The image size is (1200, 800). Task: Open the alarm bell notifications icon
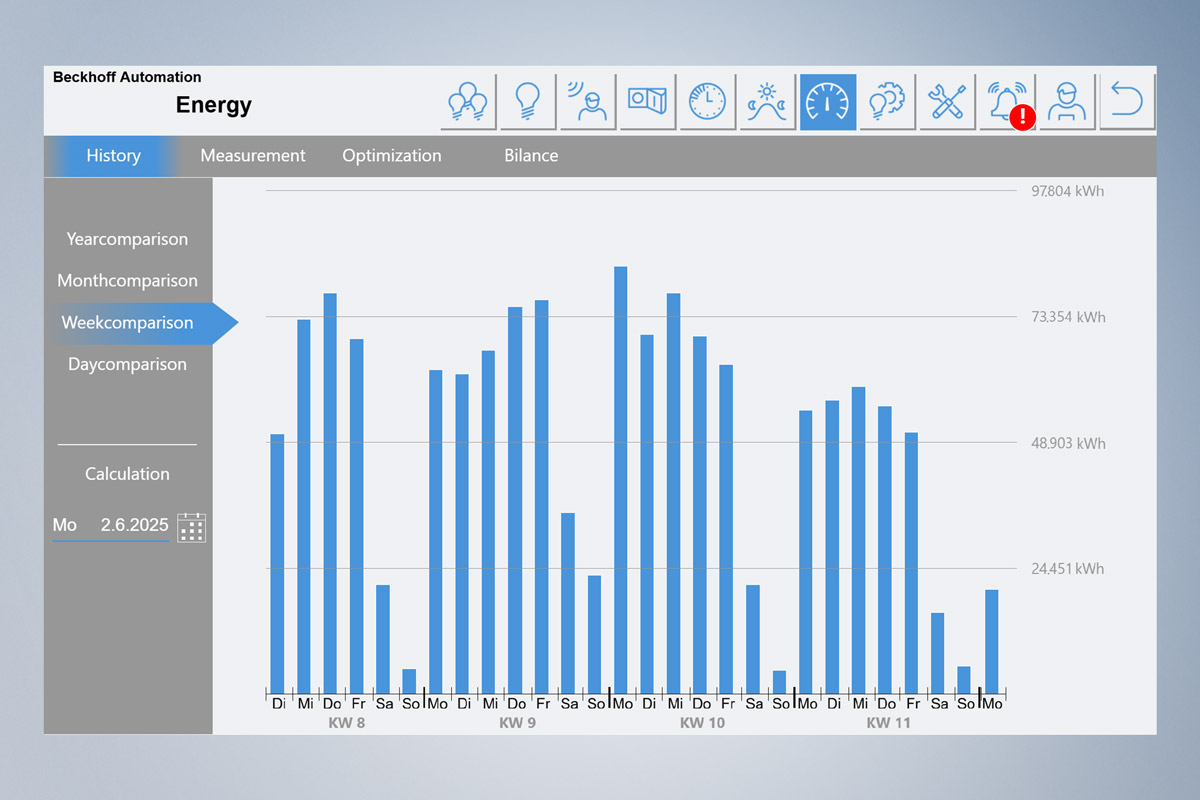(x=1007, y=101)
